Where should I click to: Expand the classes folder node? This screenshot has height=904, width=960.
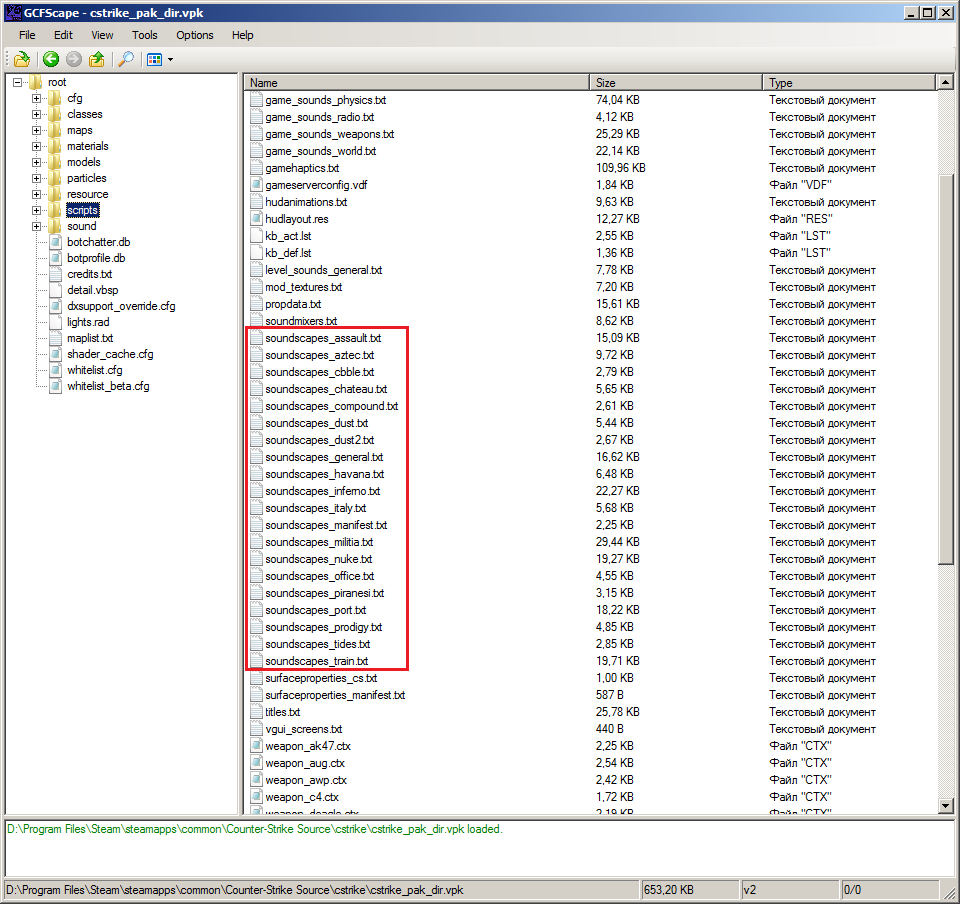[36, 114]
